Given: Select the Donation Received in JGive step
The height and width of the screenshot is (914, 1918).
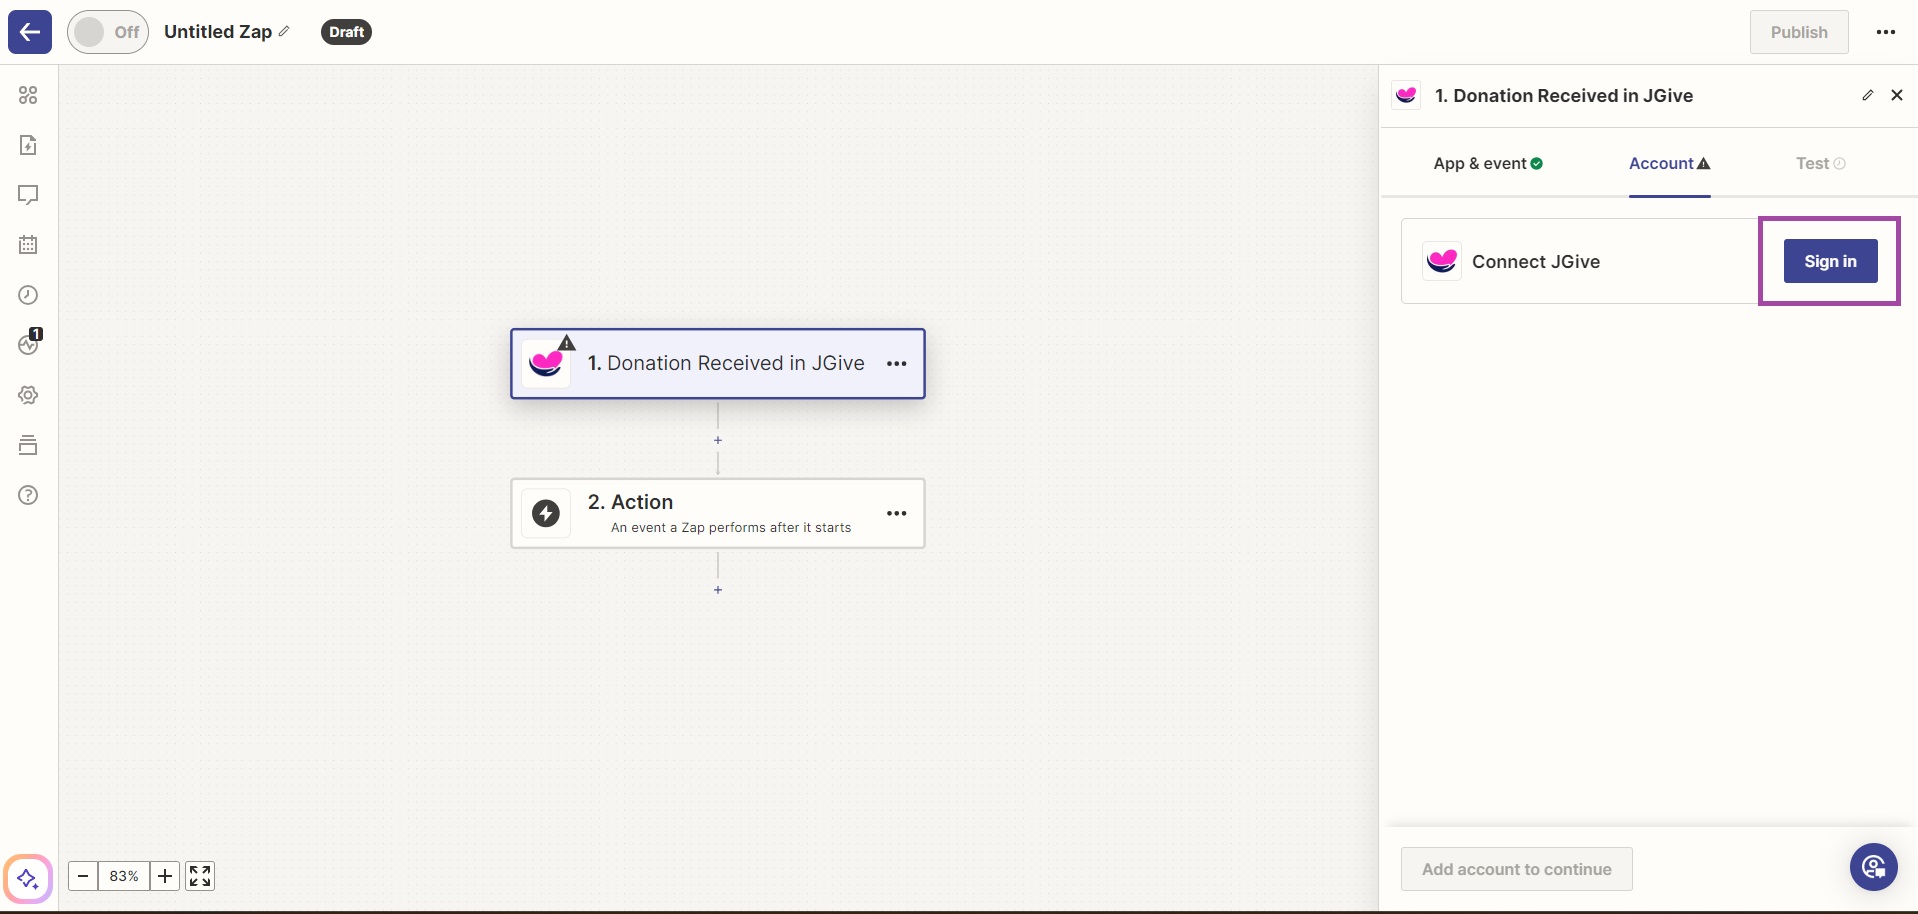Looking at the screenshot, I should click(718, 364).
